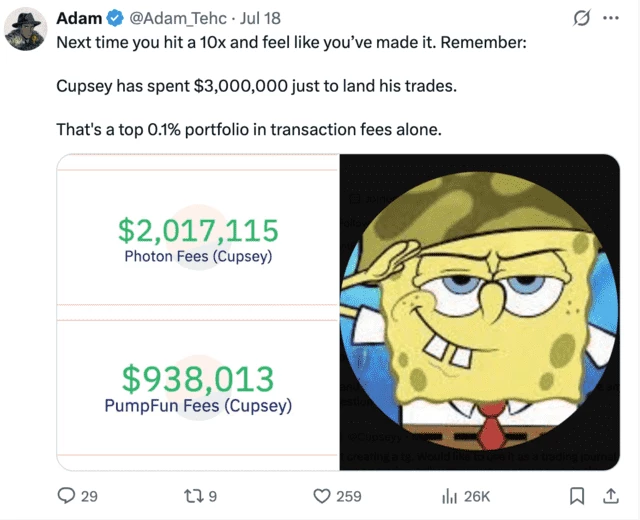Click the blue verified badge

(114, 19)
